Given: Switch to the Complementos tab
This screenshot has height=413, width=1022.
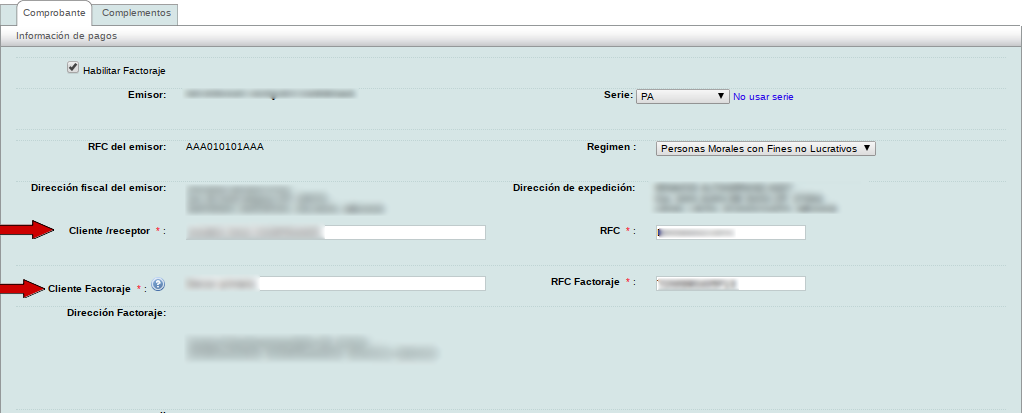Looking at the screenshot, I should 137,14.
